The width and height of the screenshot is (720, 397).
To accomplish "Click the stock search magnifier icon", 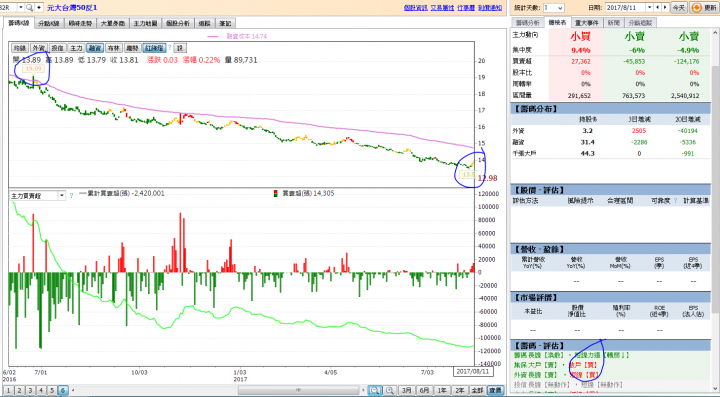I will pyautogui.click(x=29, y=8).
